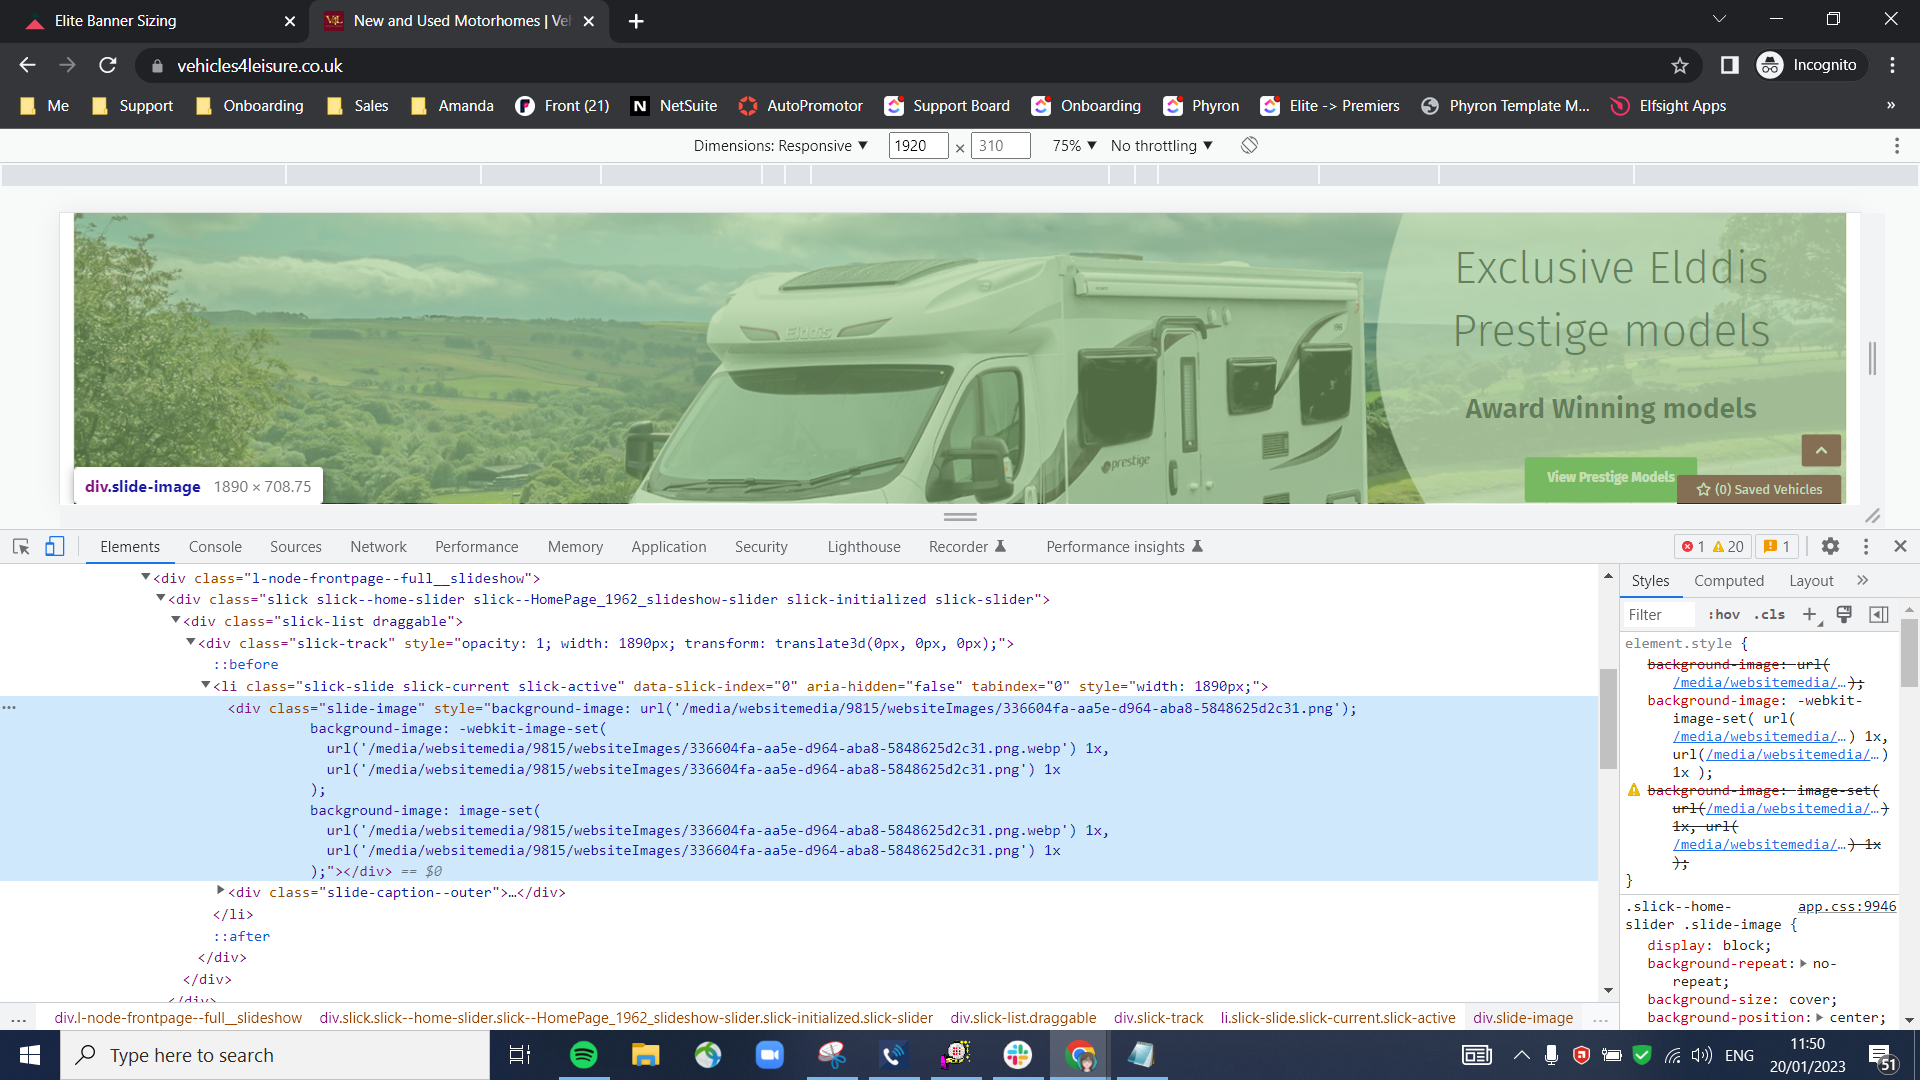Open the (0) Saved Vehicles link
This screenshot has height=1080, width=1920.
(1760, 489)
